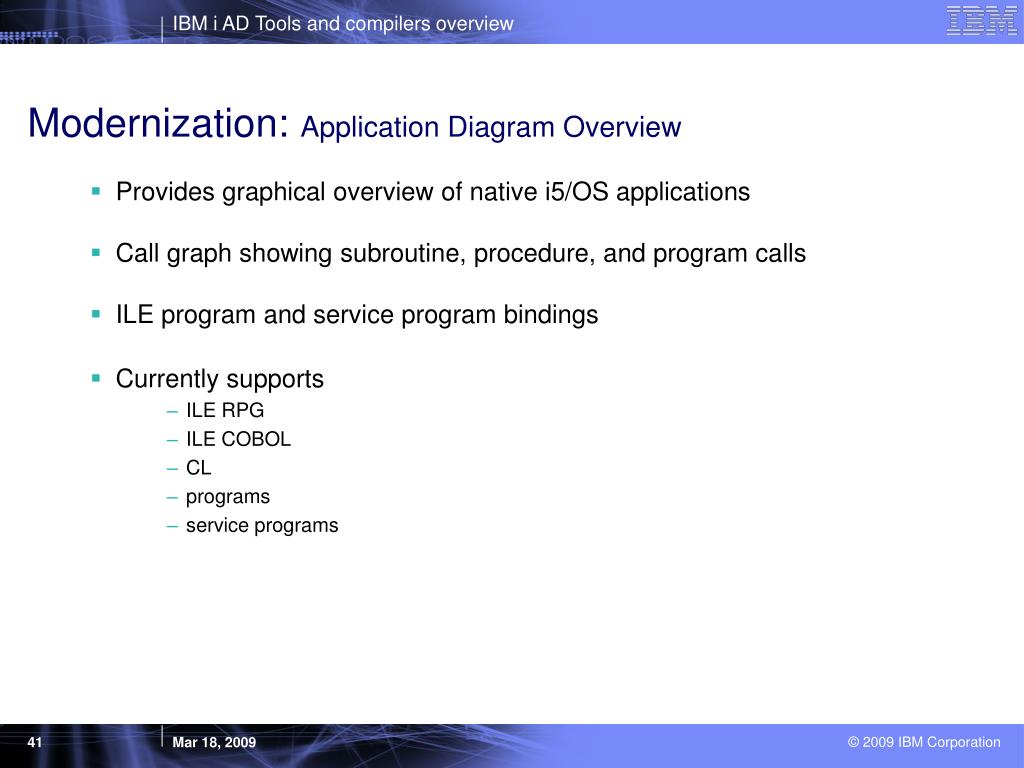1024x768 pixels.
Task: Click sub-item 'service programs'
Action: point(262,526)
